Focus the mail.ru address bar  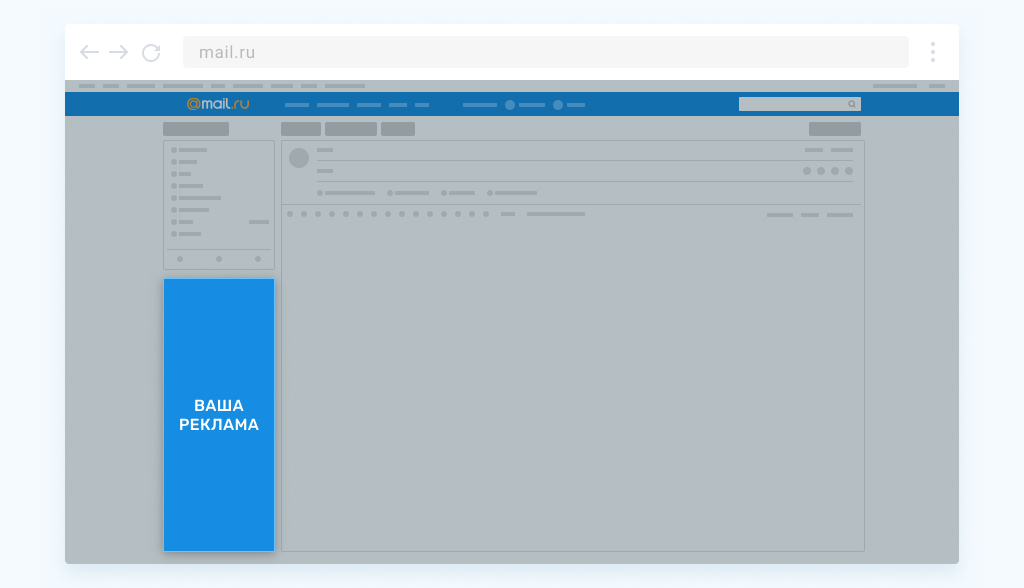tap(545, 52)
